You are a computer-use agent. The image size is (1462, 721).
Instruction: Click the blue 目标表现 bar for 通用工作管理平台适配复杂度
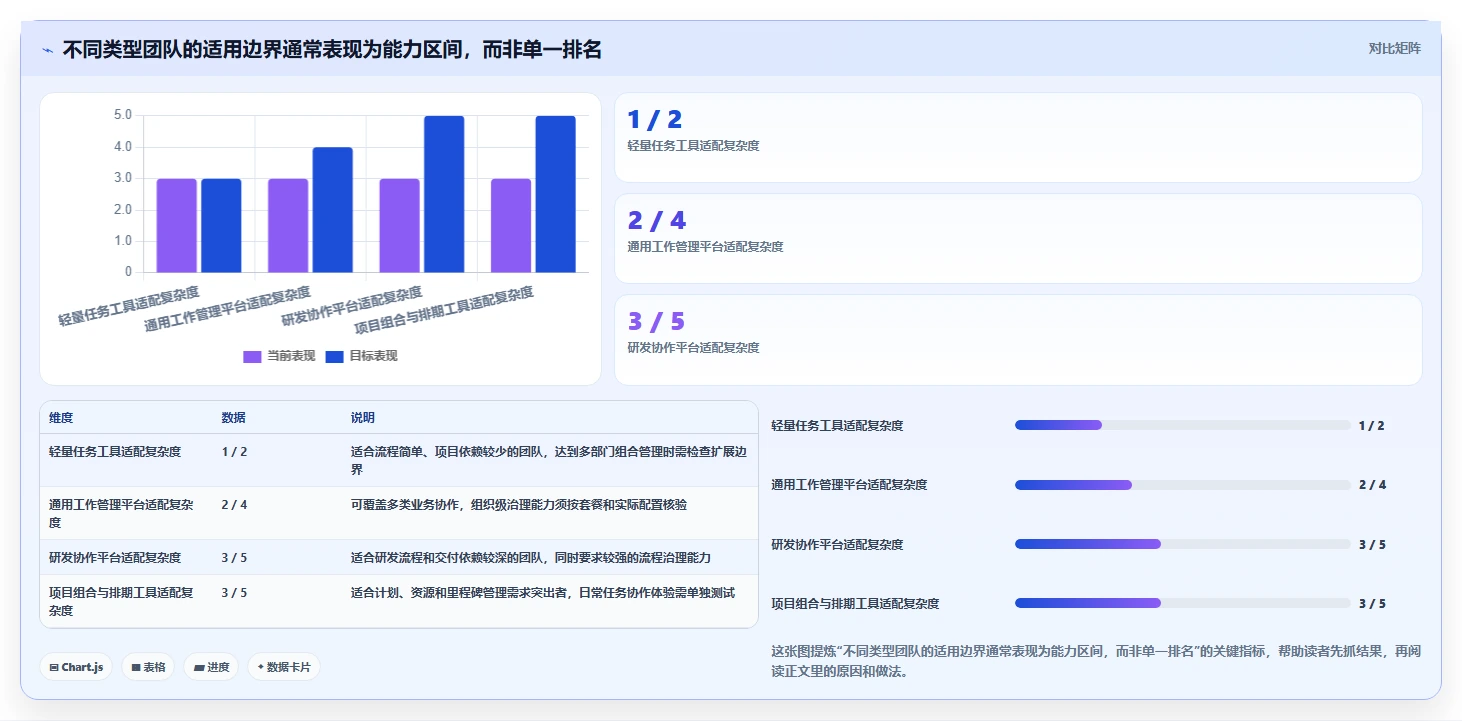[x=333, y=210]
